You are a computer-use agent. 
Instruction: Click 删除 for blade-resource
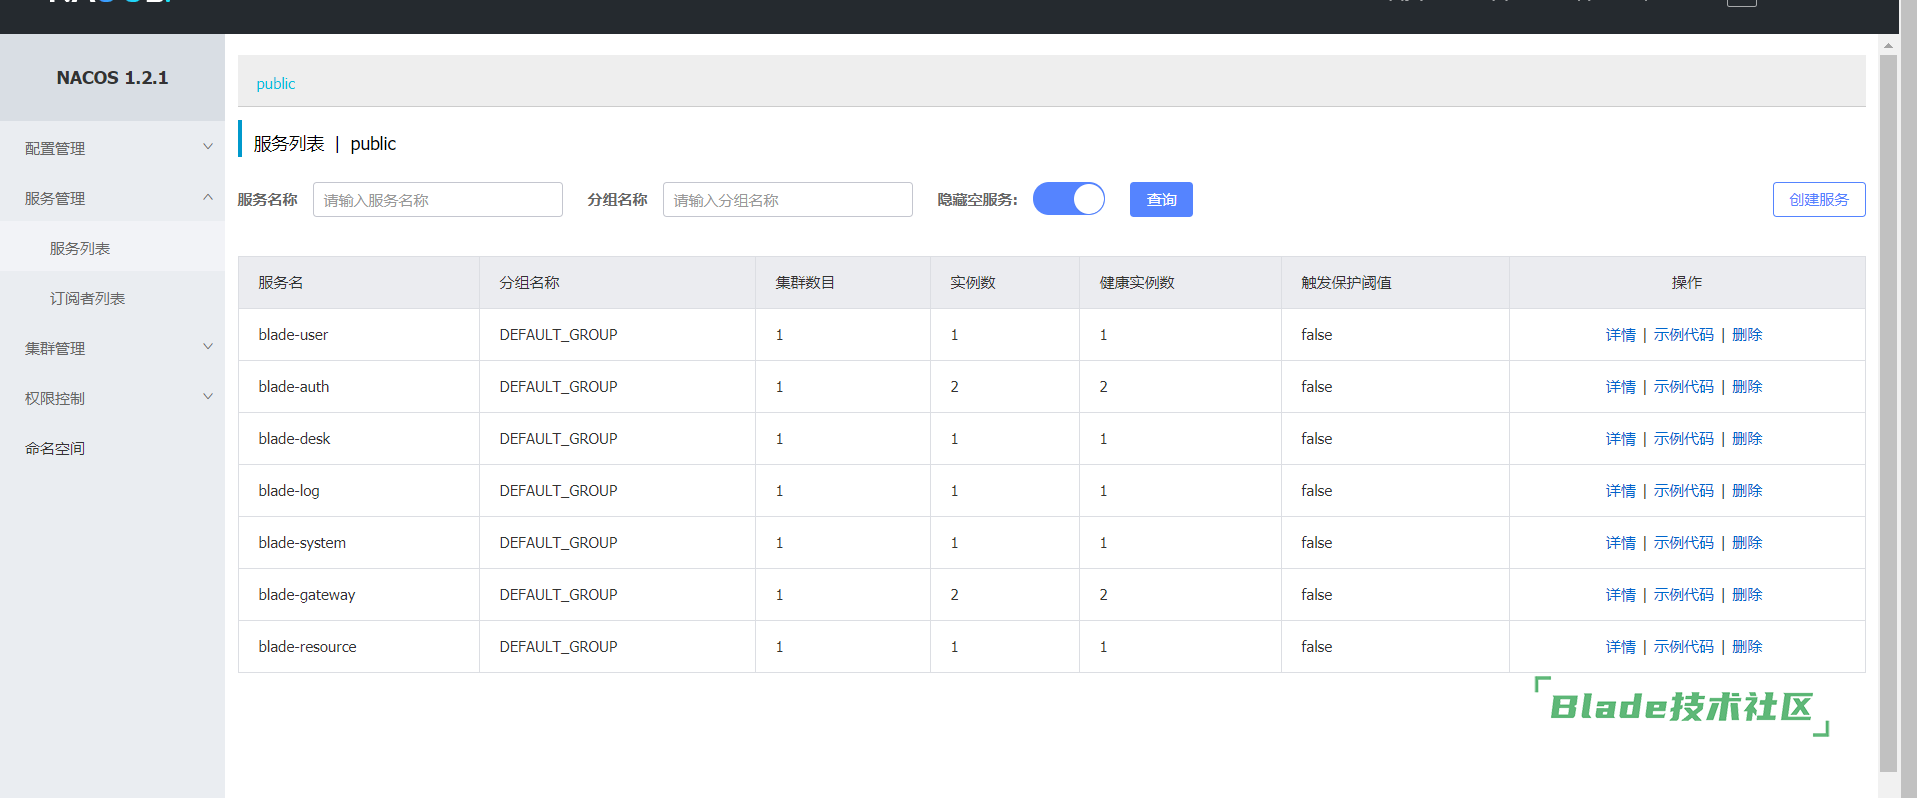tap(1747, 647)
